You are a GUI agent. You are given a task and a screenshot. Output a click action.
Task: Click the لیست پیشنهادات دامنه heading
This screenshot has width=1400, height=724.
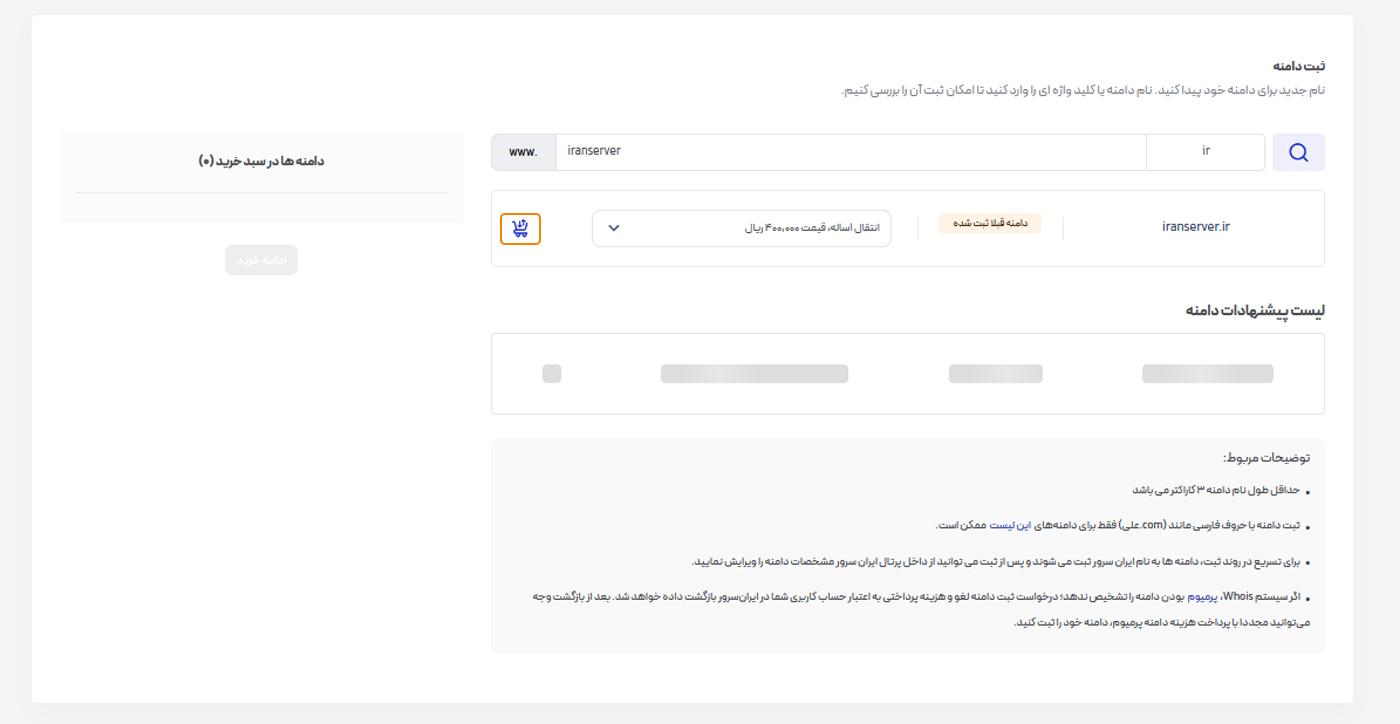pyautogui.click(x=1255, y=311)
